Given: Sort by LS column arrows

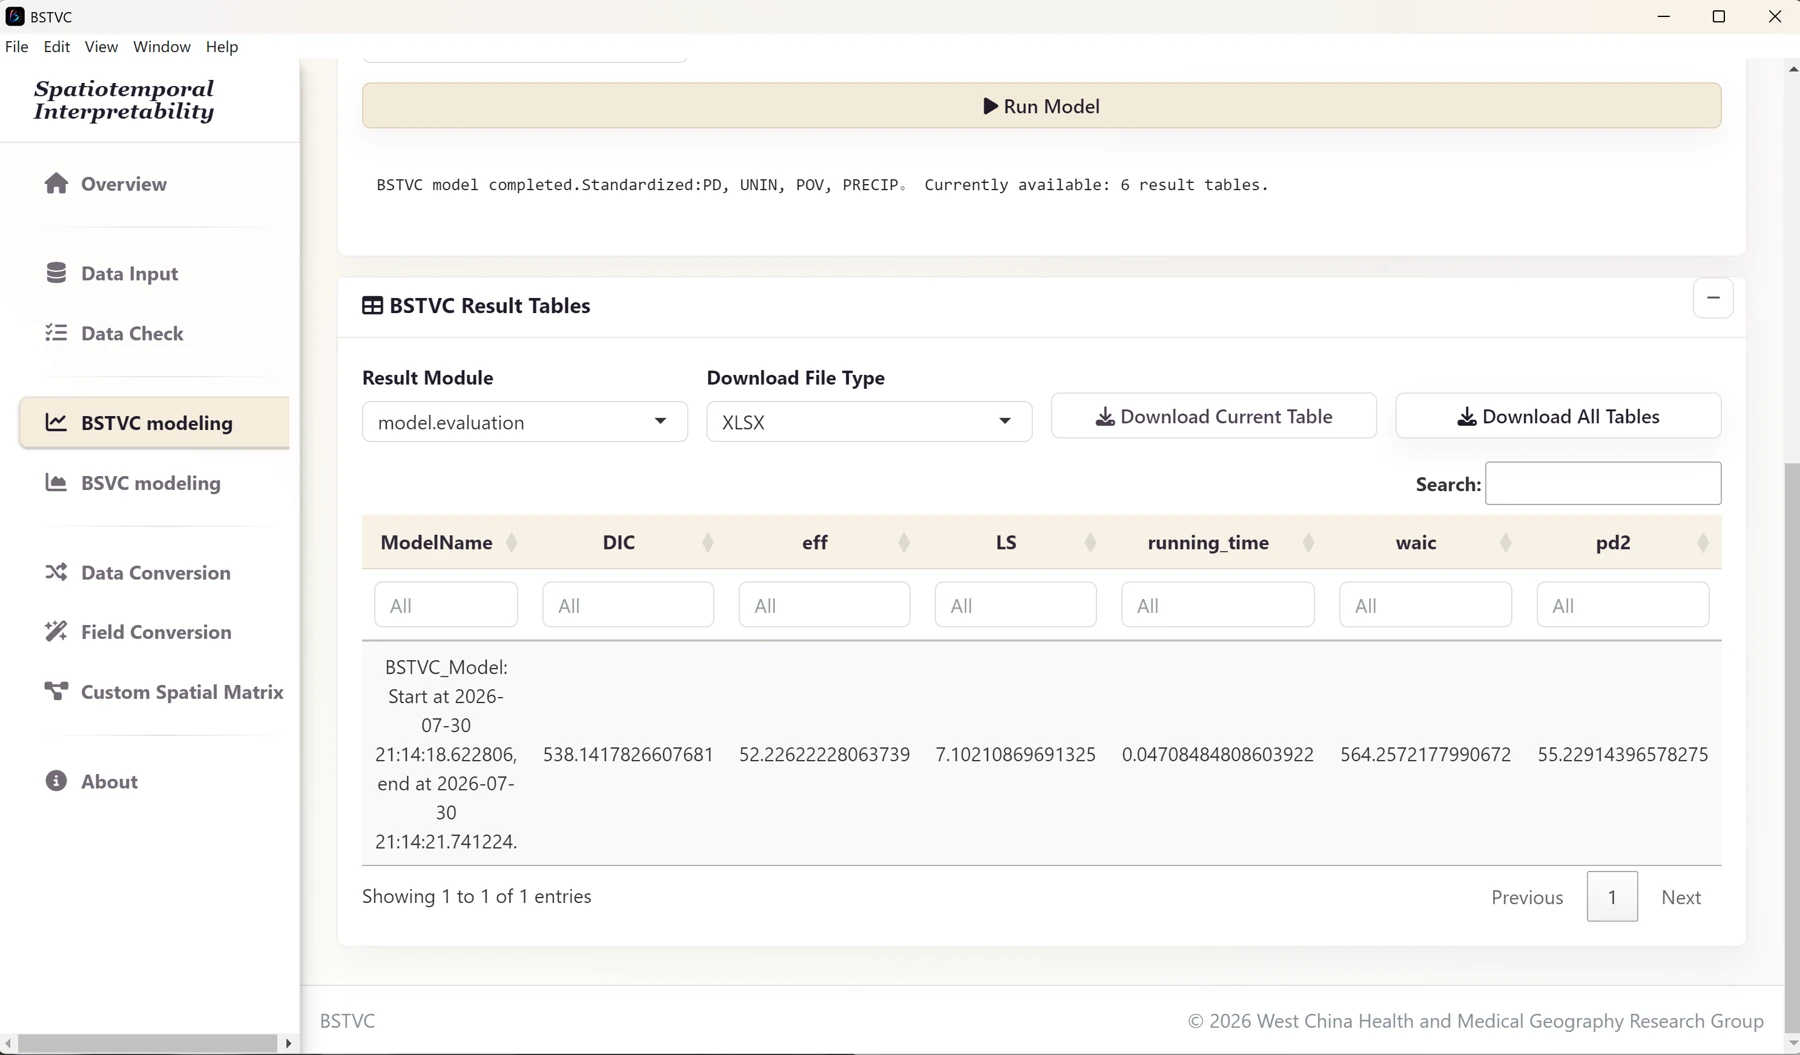Looking at the screenshot, I should [x=1090, y=543].
